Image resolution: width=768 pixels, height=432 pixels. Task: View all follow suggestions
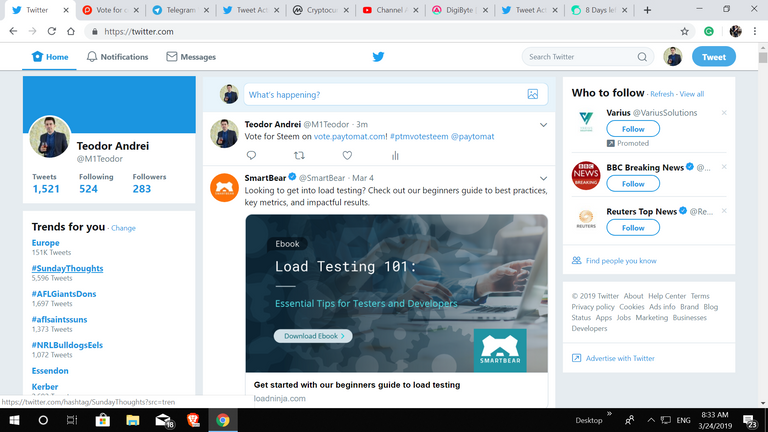(692, 94)
